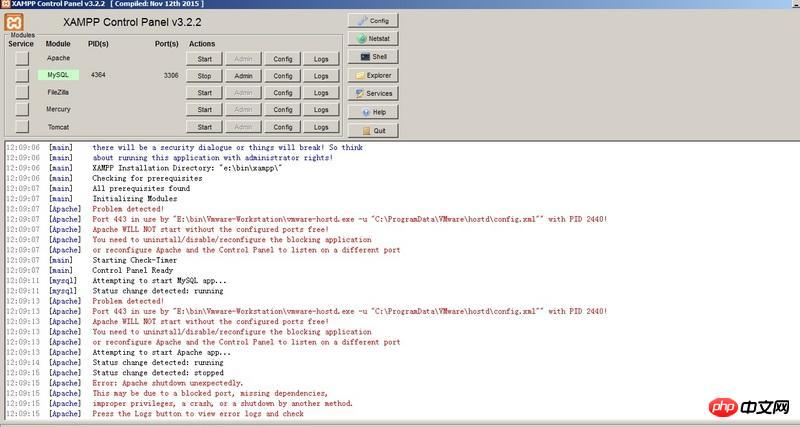This screenshot has height=427, width=800.
Task: Open MySQL Config
Action: point(283,76)
